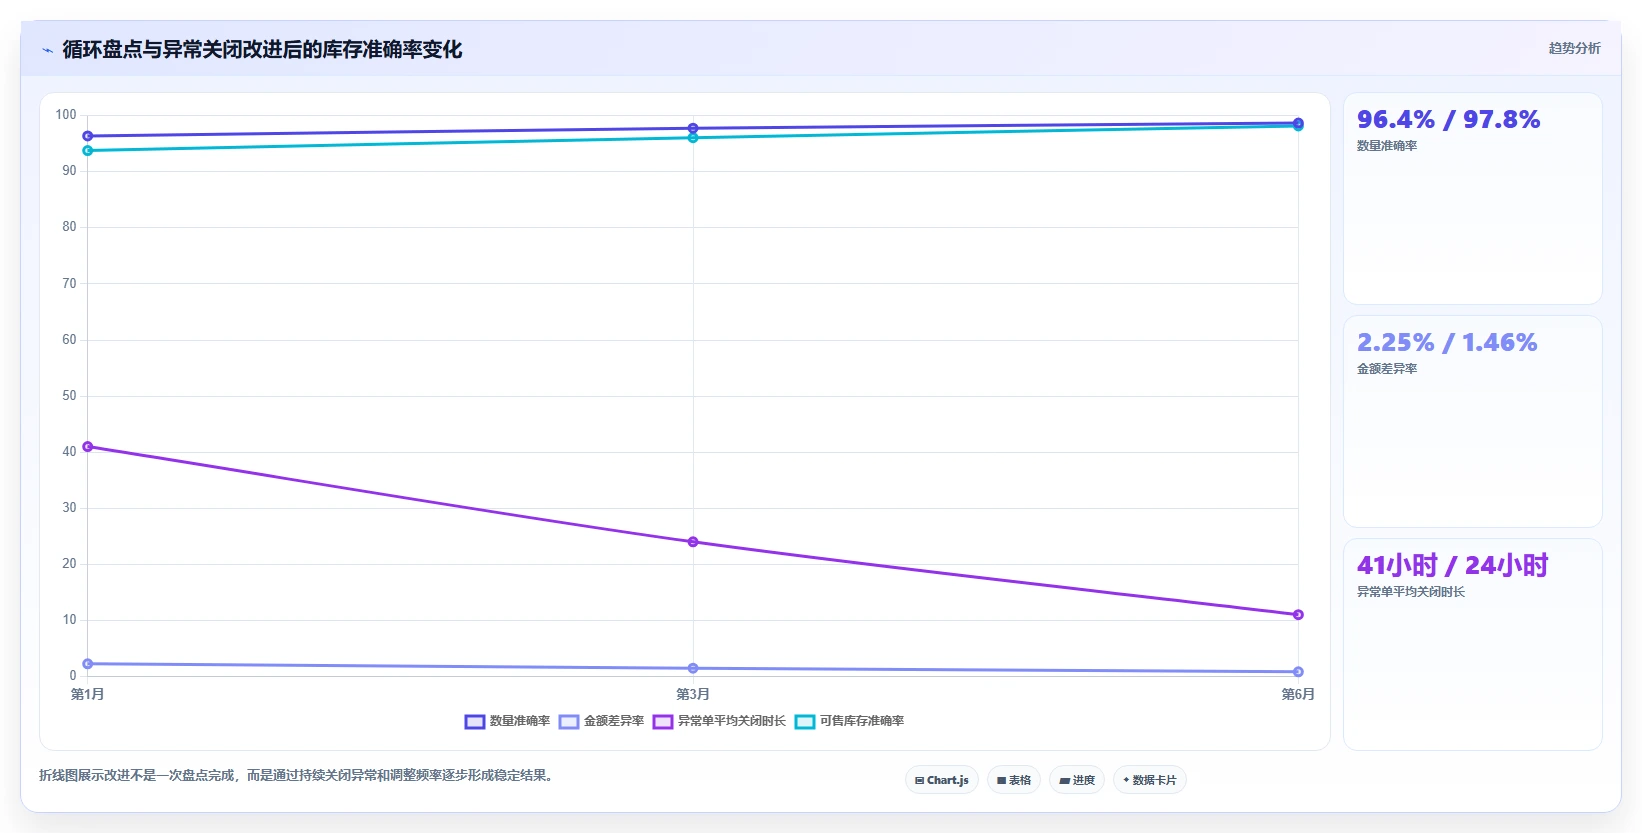Click the 金额差异率 card caption
This screenshot has width=1642, height=833.
(x=1387, y=369)
